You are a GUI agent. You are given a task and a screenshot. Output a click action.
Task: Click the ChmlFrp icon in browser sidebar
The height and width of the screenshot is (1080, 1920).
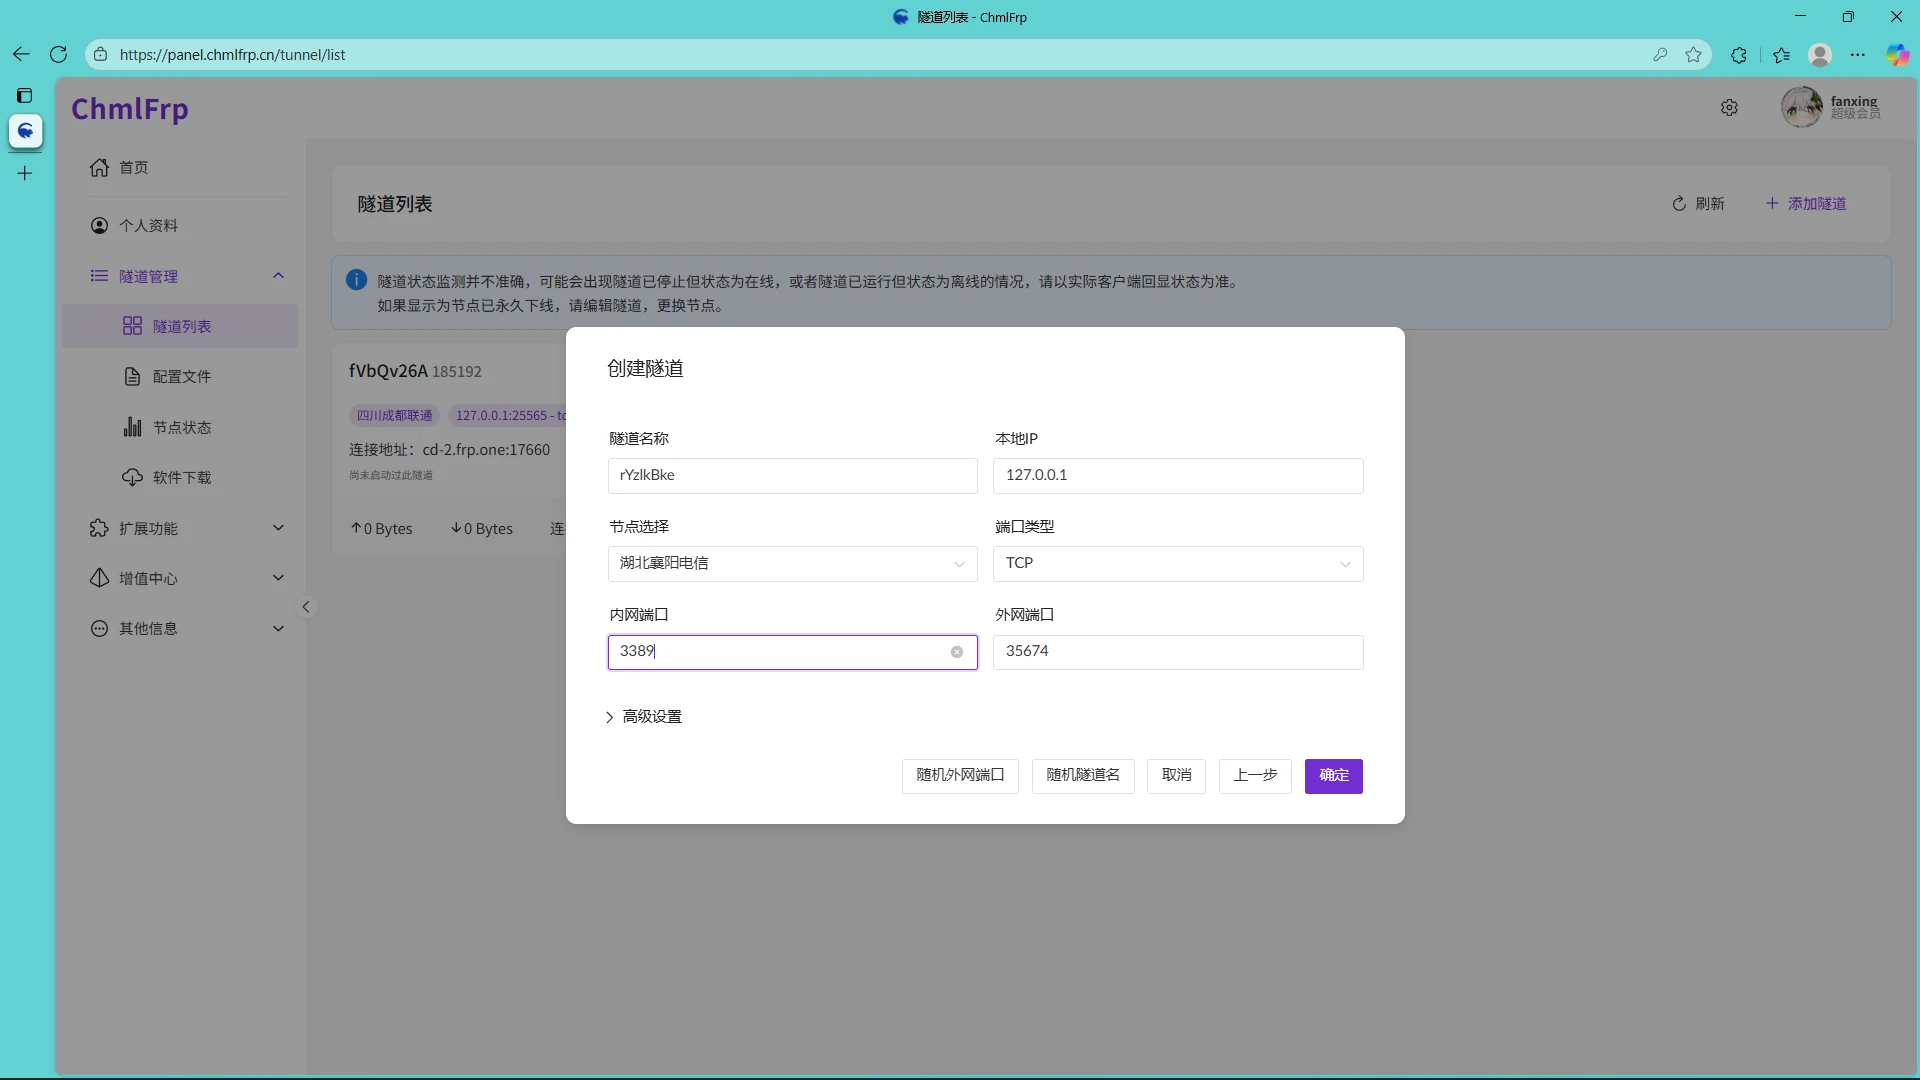(x=25, y=131)
